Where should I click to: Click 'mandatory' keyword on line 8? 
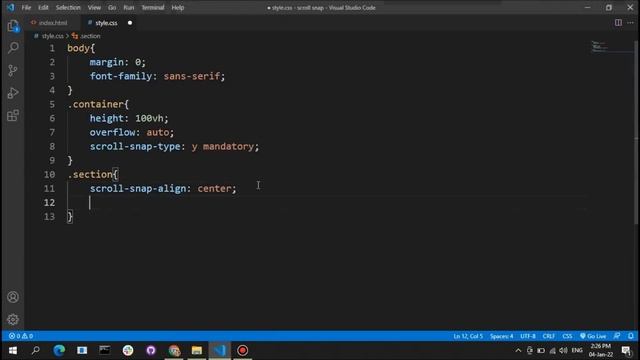click(x=228, y=146)
